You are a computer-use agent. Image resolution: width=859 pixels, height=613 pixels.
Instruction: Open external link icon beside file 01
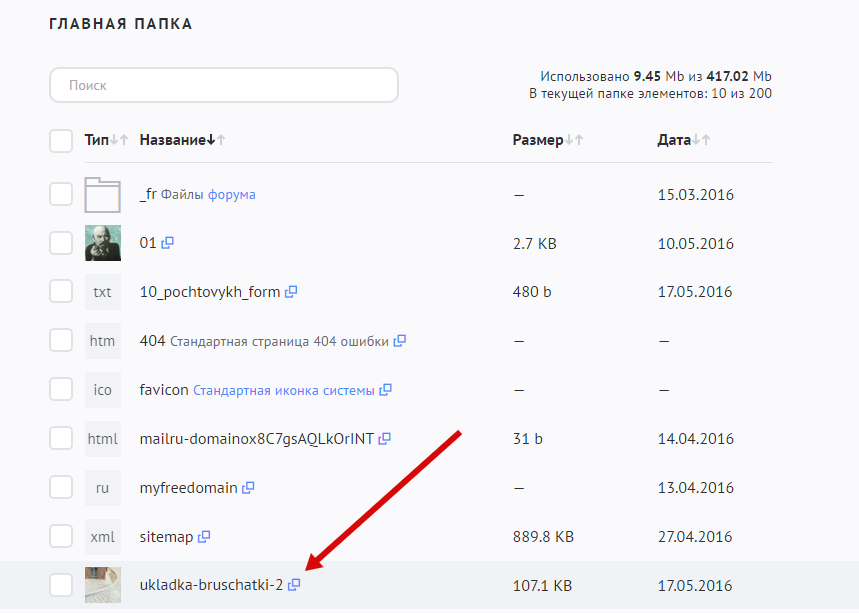168,243
